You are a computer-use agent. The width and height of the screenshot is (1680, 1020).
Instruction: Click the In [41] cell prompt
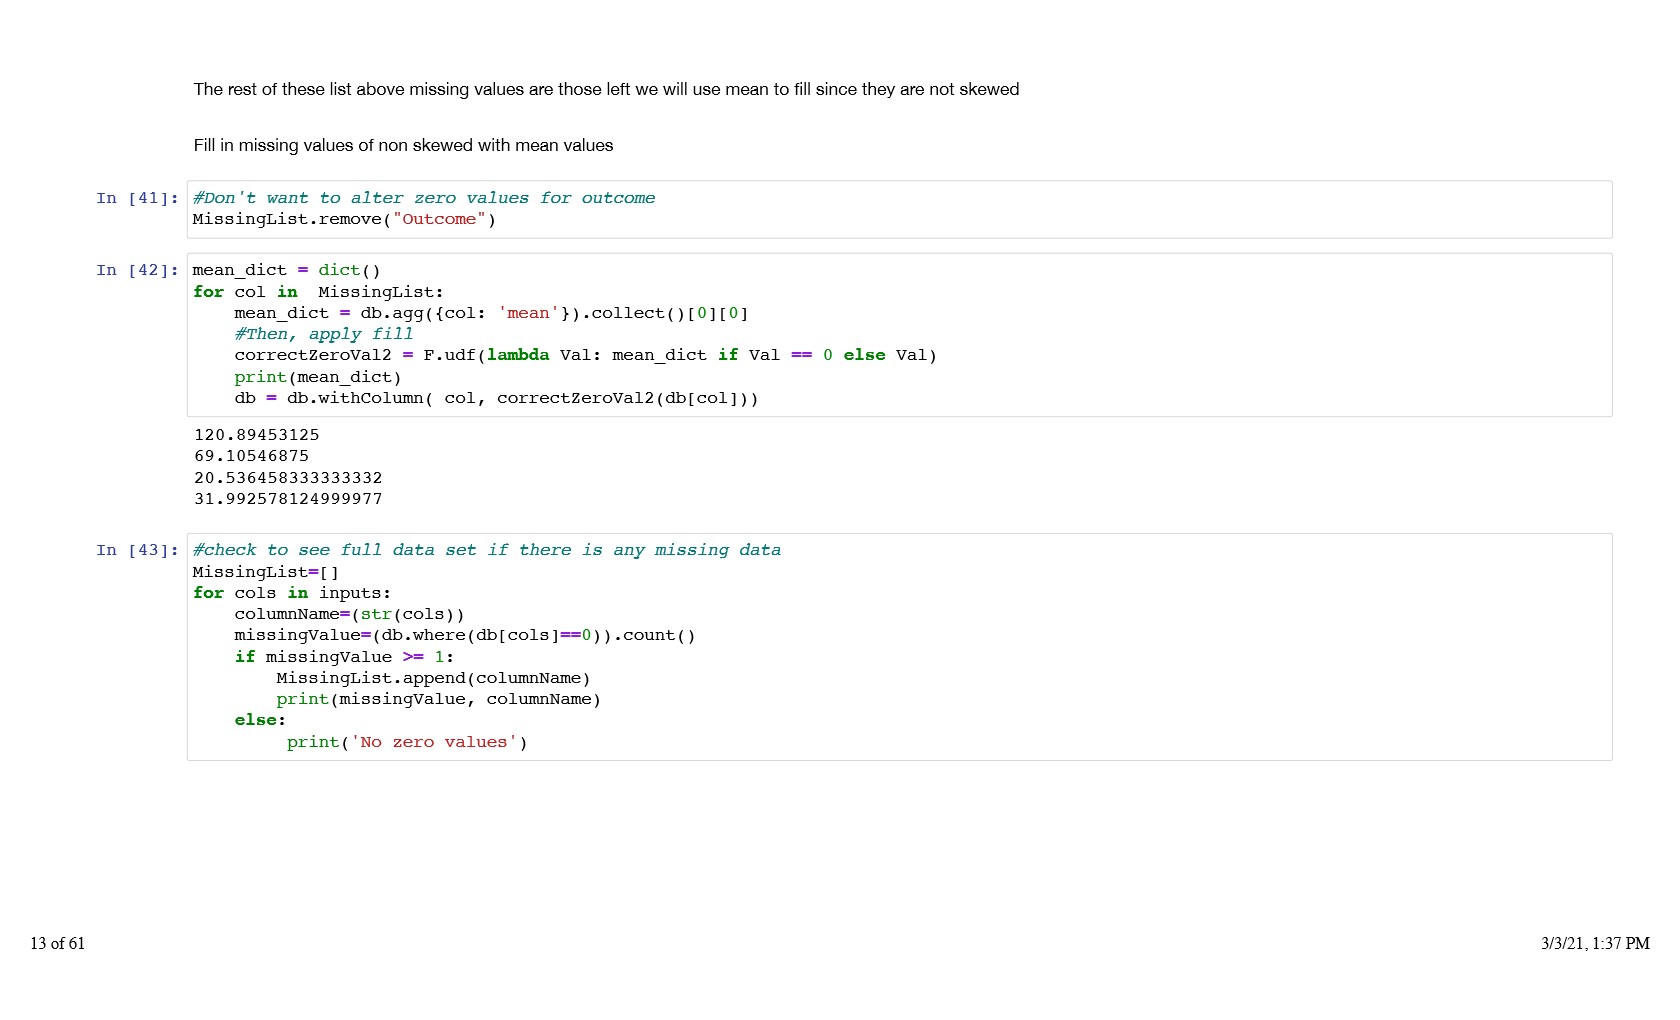(x=137, y=198)
